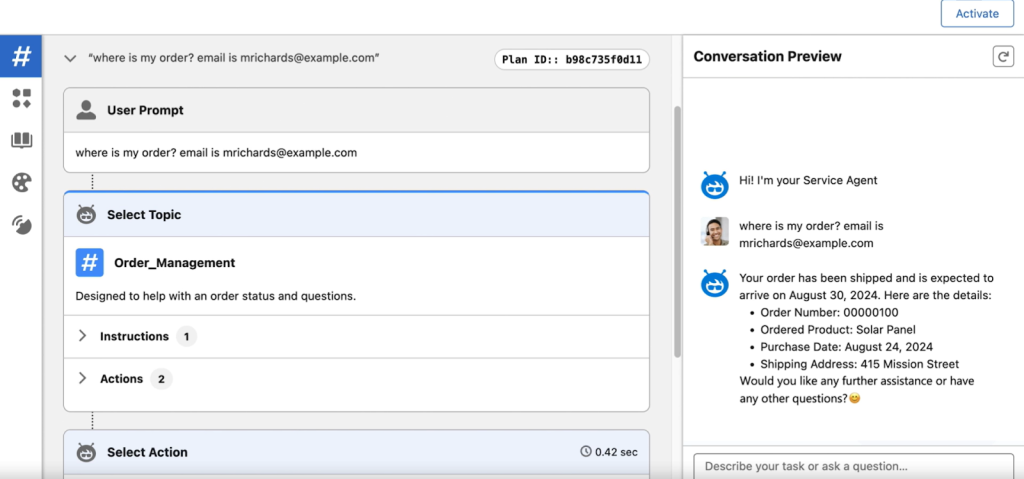Screen dimensions: 1024x479
Task: Open the connections signal sidebar icon
Action: coord(22,225)
